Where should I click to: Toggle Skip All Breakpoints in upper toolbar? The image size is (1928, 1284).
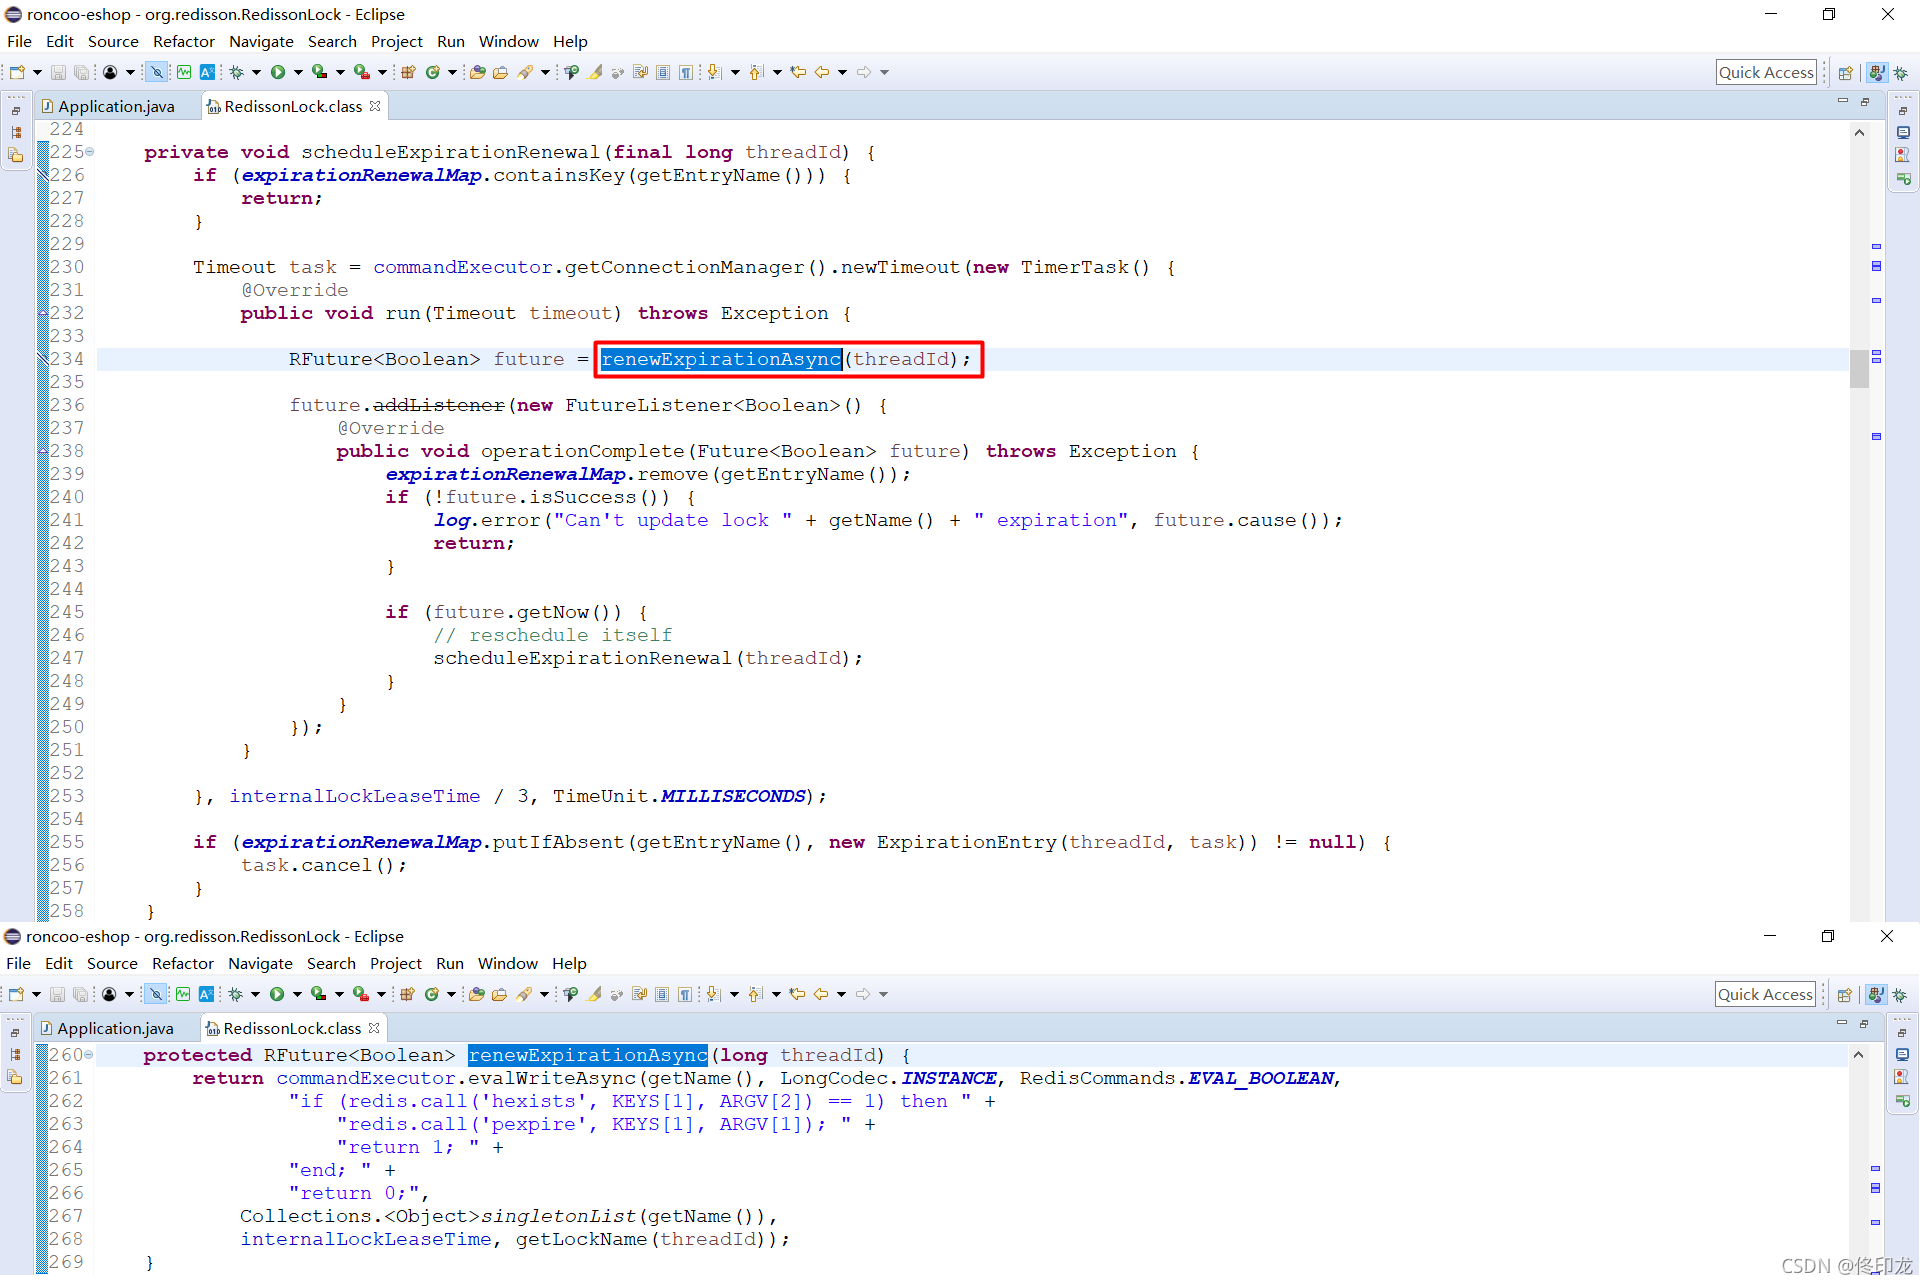157,72
